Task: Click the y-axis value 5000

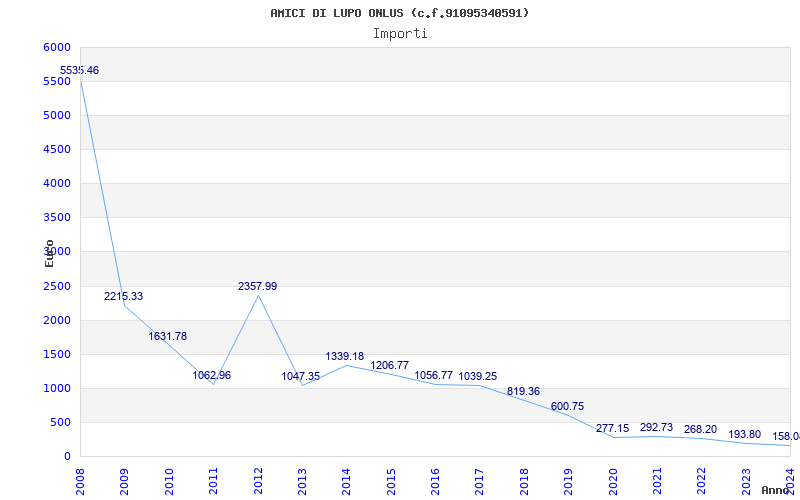Action: coord(57,115)
